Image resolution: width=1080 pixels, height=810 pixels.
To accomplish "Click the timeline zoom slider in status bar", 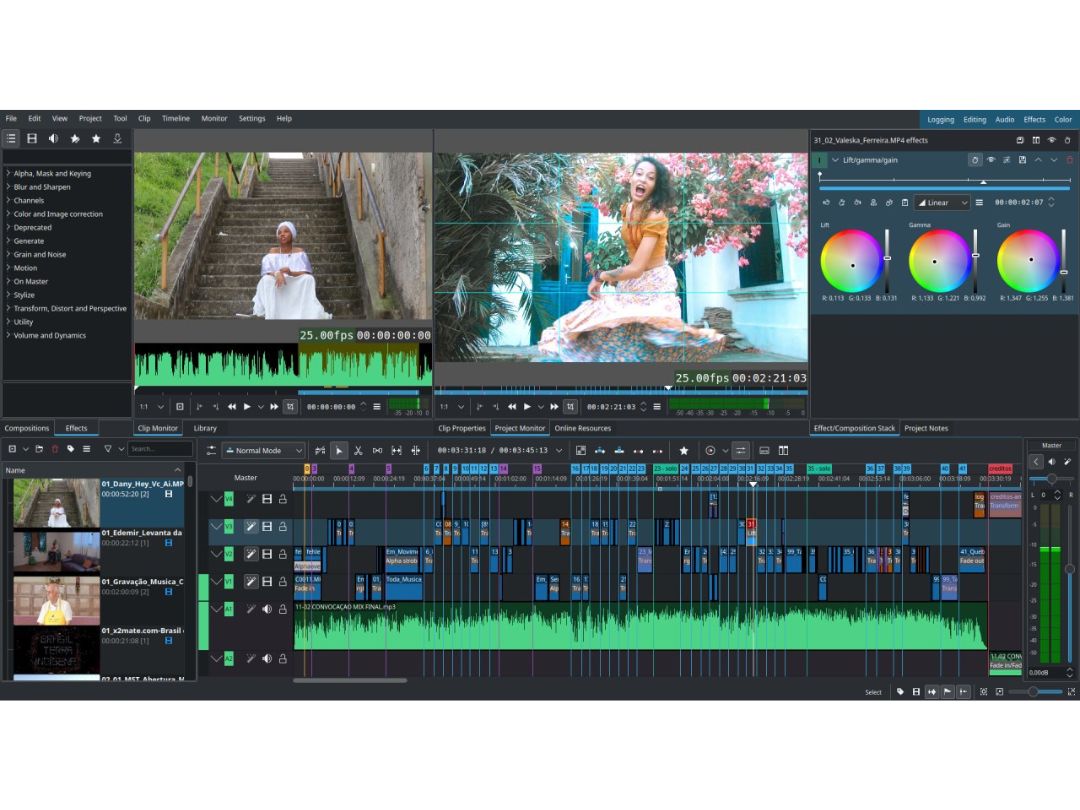I will pyautogui.click(x=1035, y=692).
